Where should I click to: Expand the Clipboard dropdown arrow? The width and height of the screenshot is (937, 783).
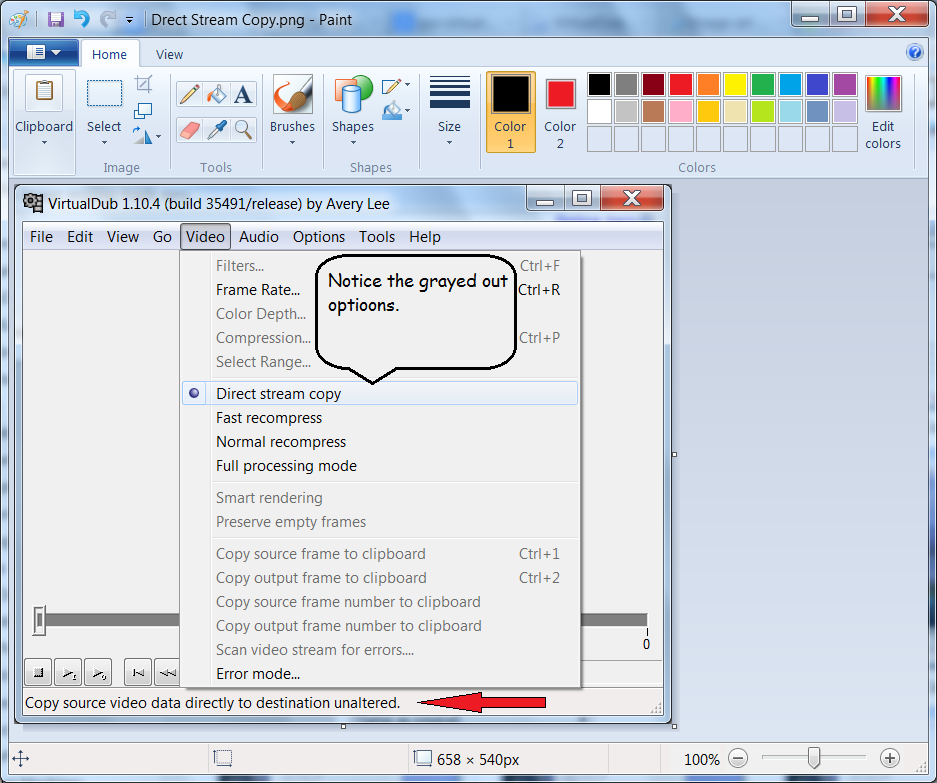44,143
